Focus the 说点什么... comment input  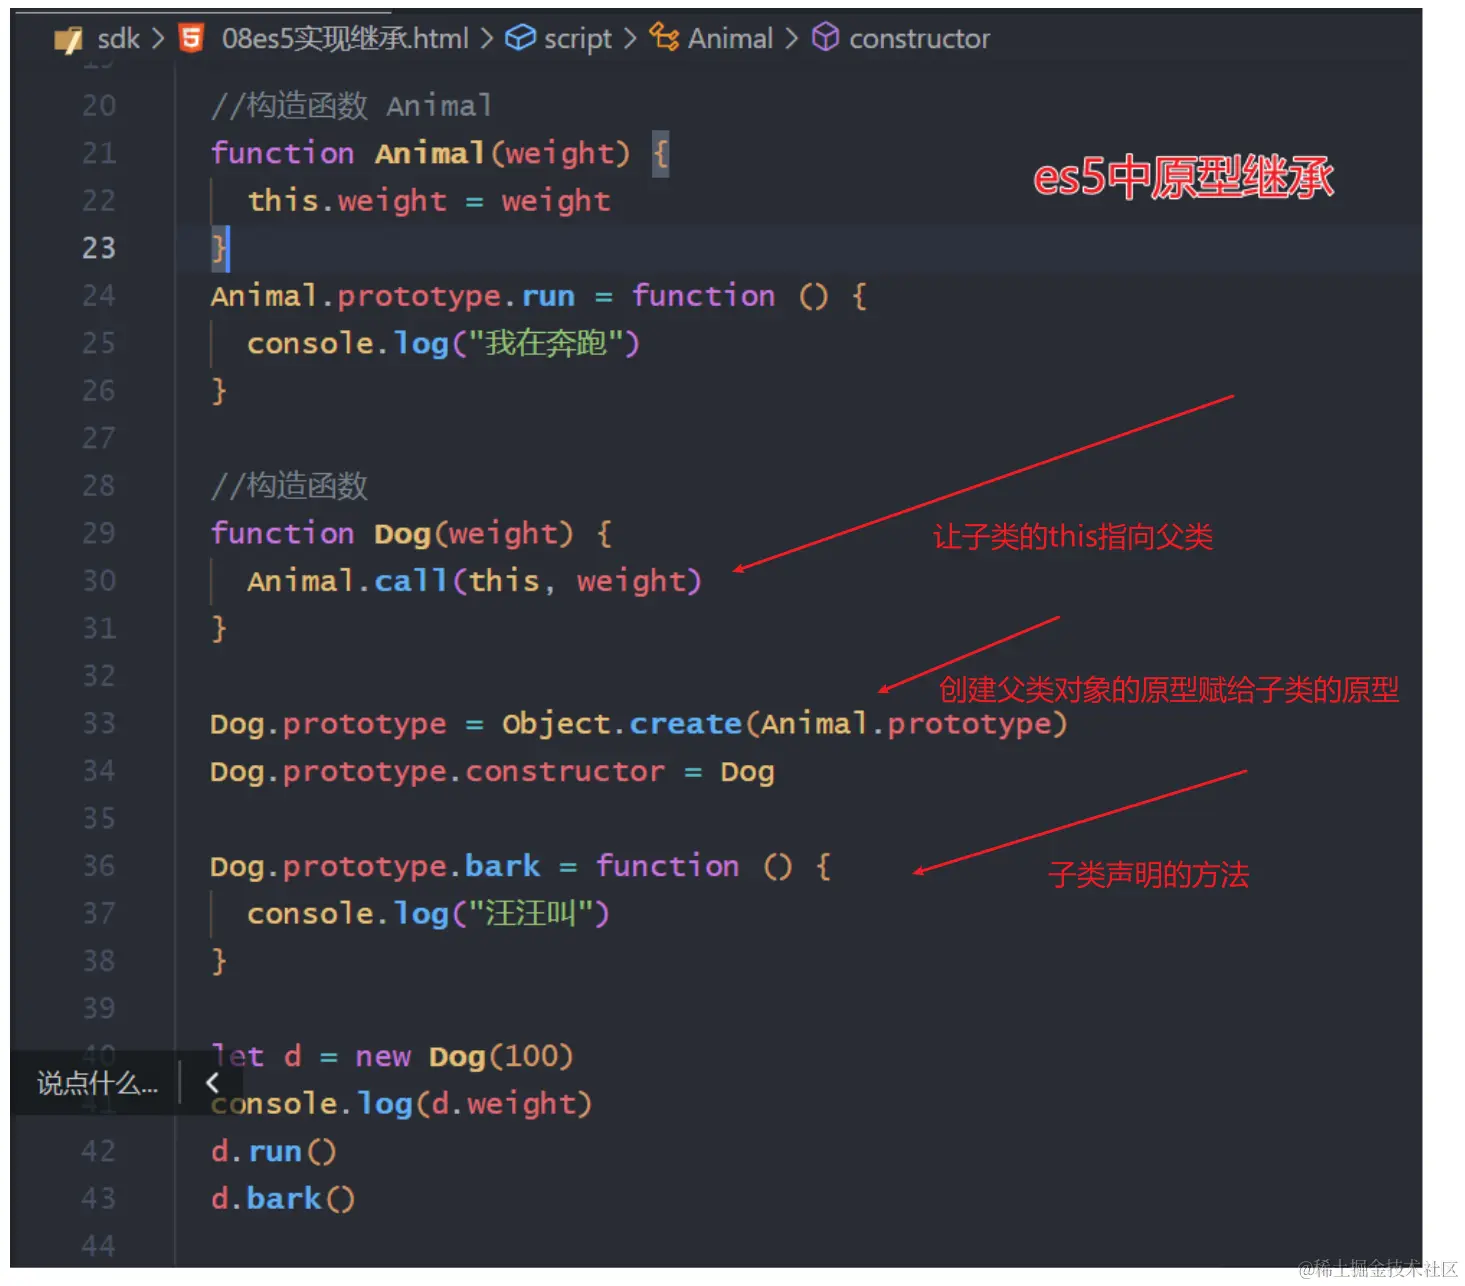(x=97, y=1083)
